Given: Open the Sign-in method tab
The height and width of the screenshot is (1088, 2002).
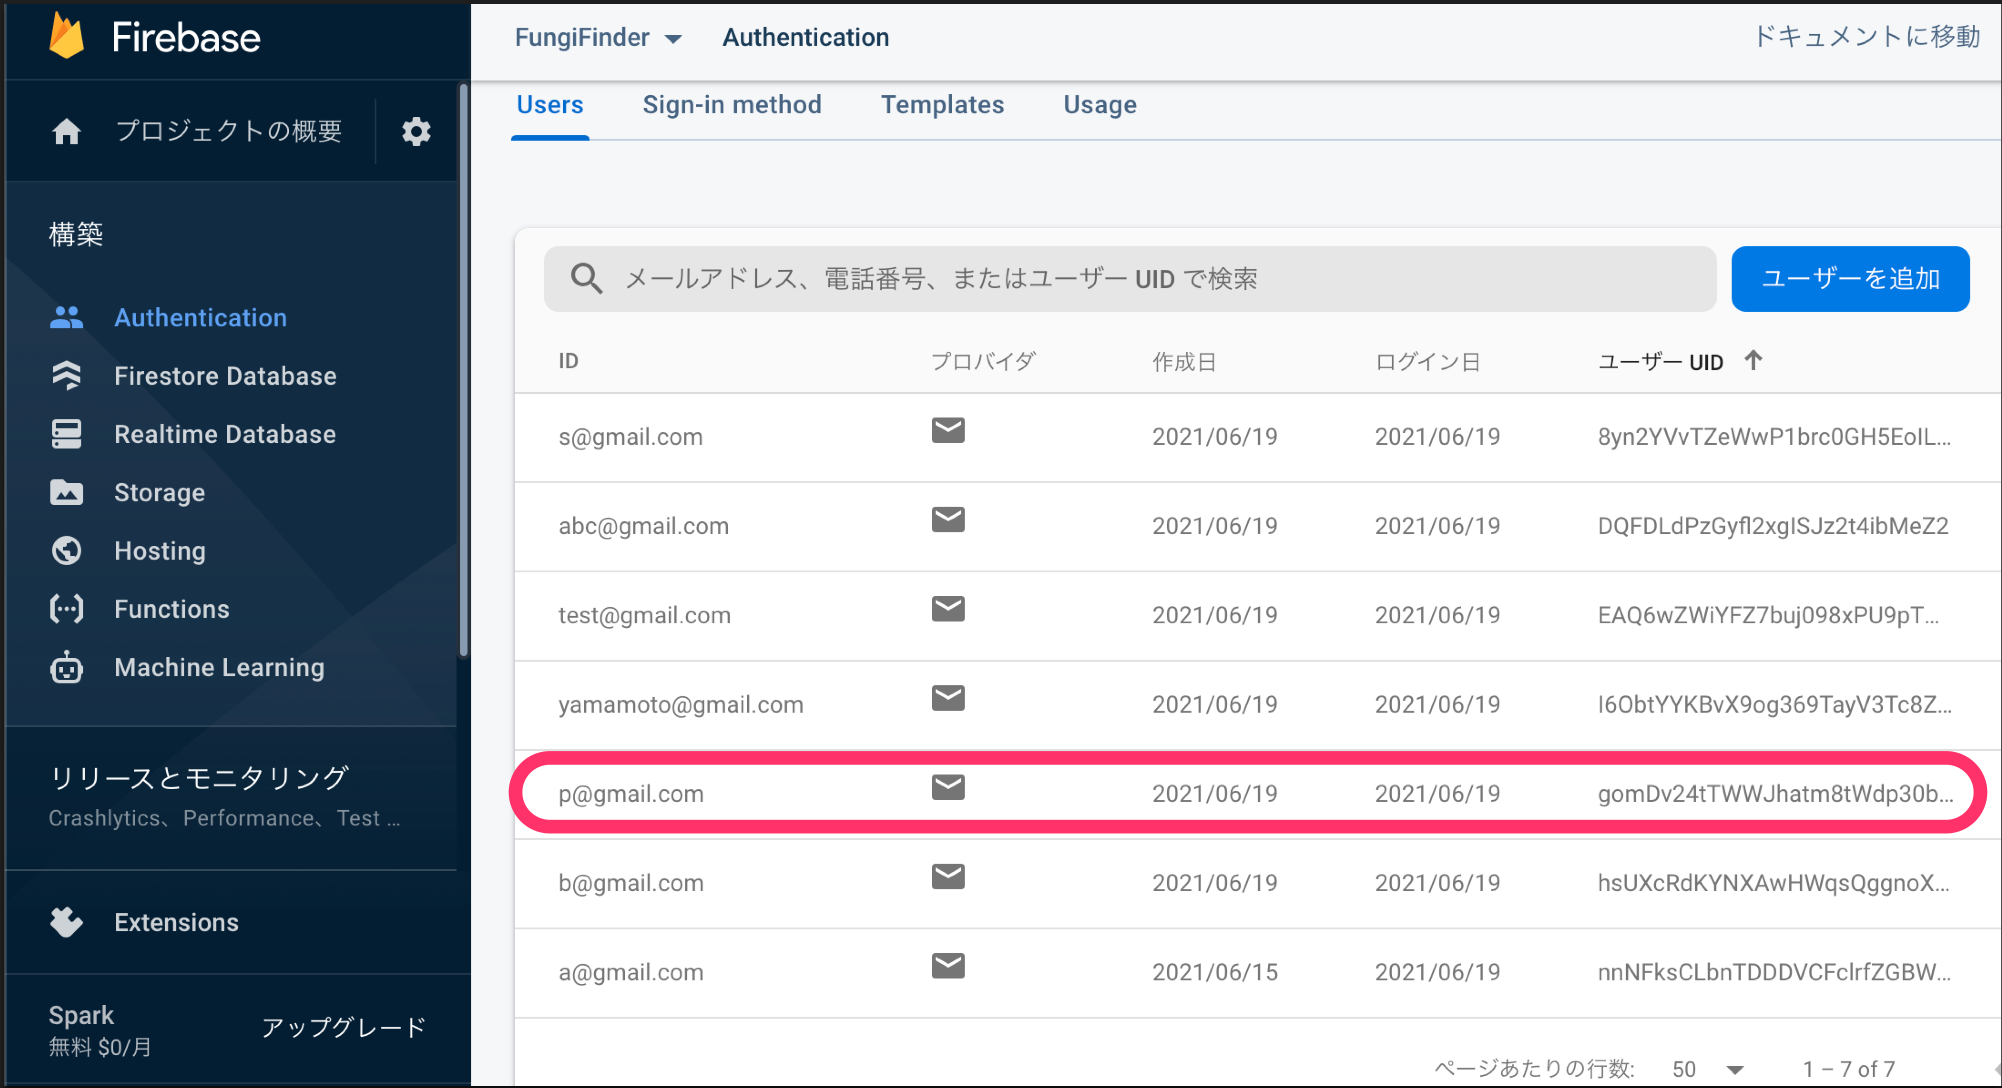Looking at the screenshot, I should point(732,105).
